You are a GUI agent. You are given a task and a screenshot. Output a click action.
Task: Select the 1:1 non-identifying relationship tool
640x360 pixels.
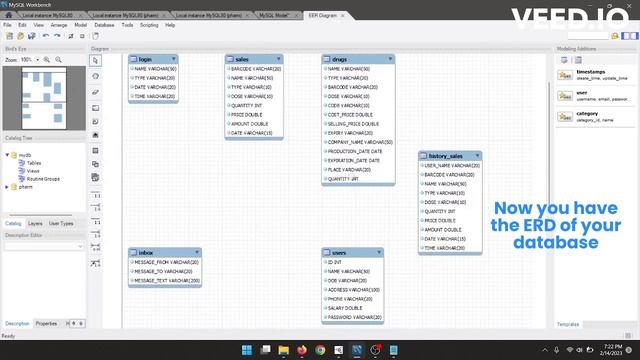(96, 195)
